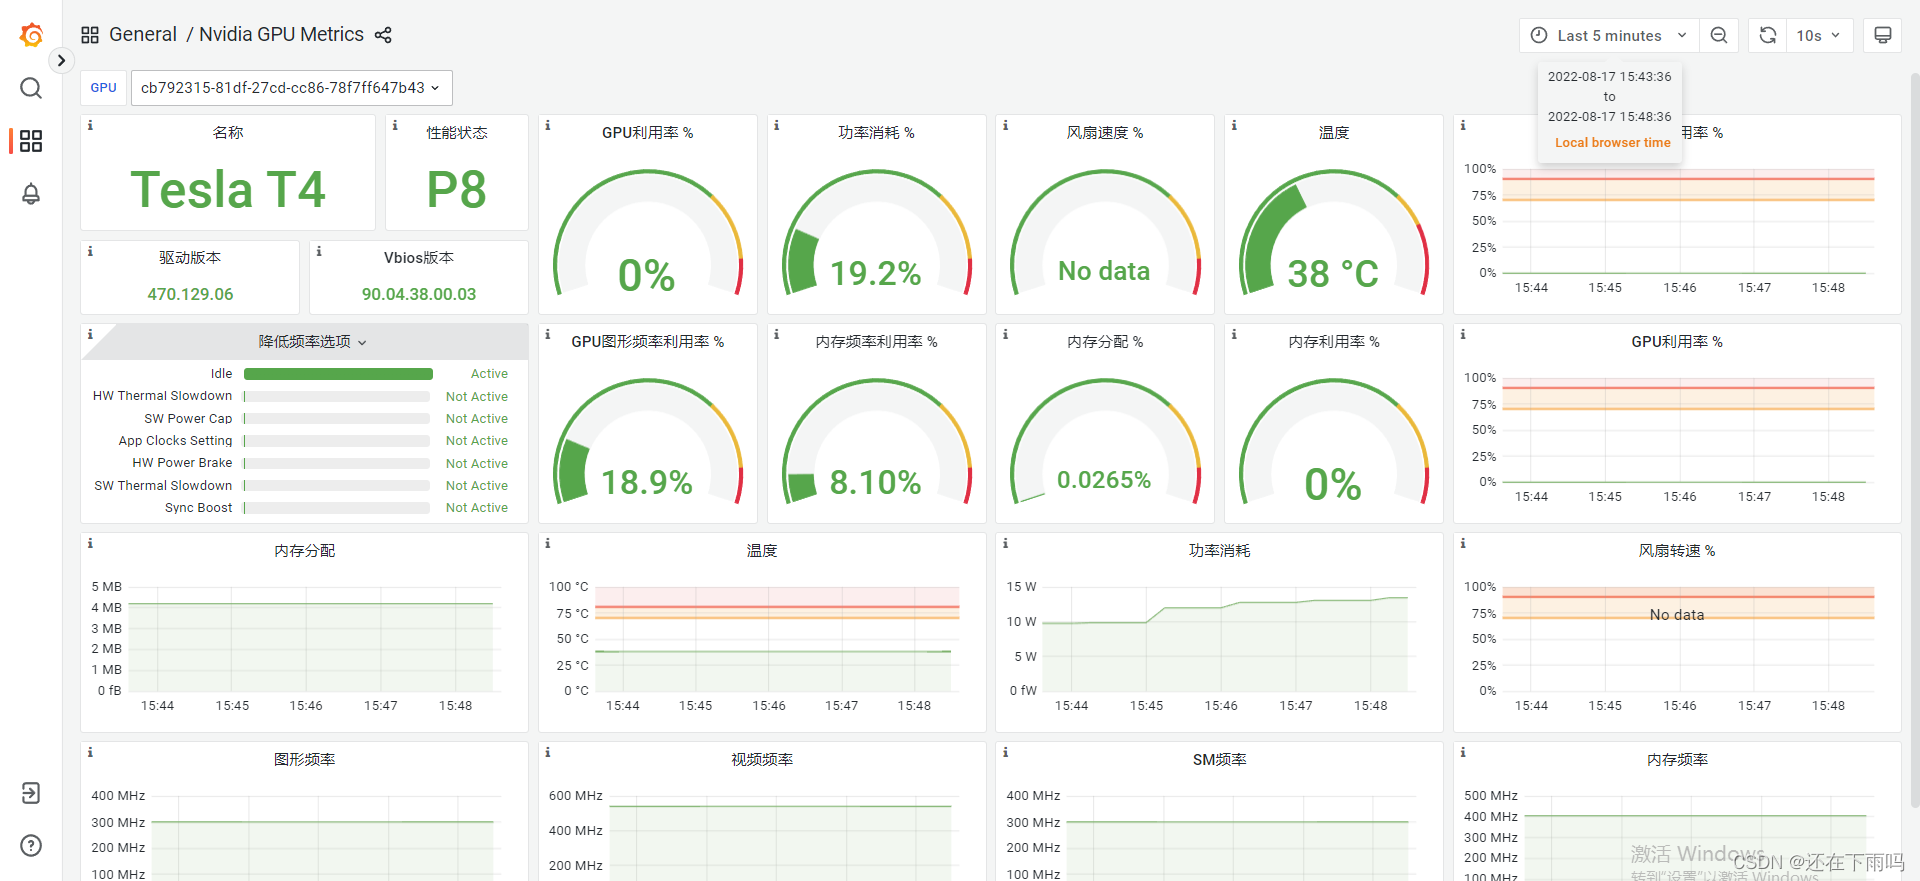Click the 18.9% graphics clock gauge
1920x881 pixels.
[x=647, y=443]
